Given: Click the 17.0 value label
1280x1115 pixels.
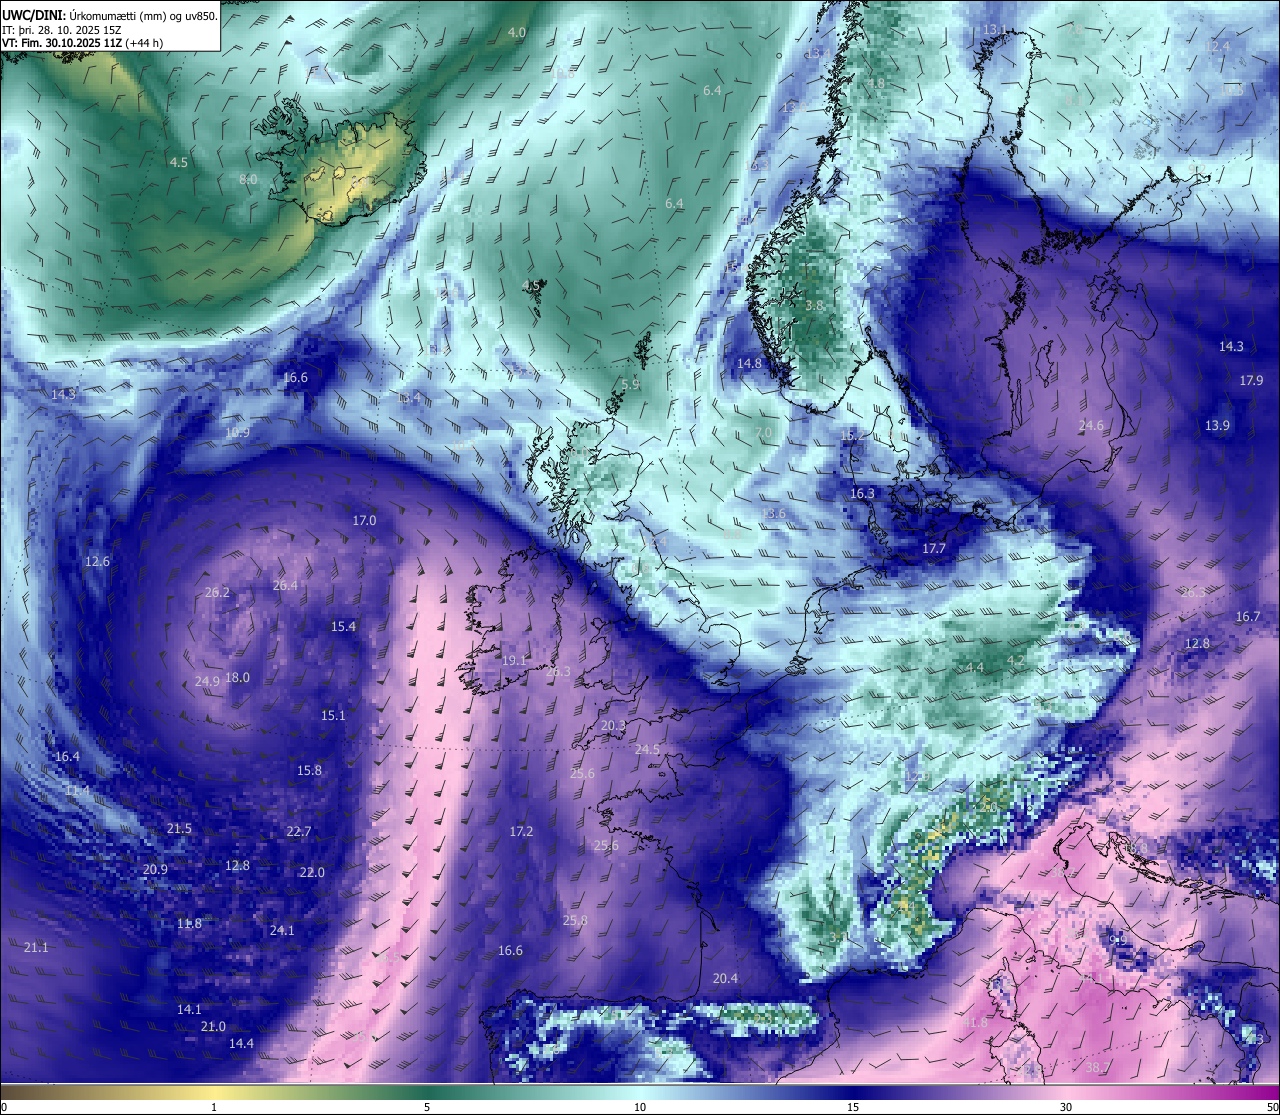Looking at the screenshot, I should [x=364, y=521].
